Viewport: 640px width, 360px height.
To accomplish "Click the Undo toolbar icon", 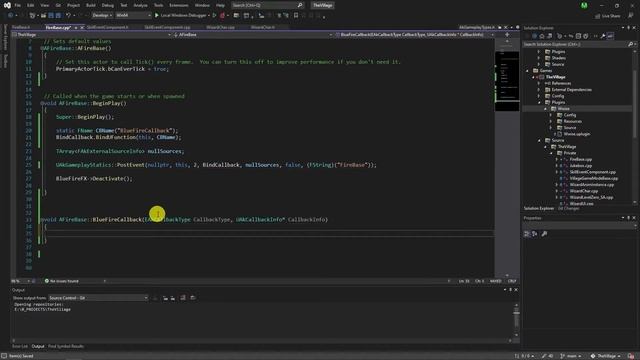I will click(68, 15).
